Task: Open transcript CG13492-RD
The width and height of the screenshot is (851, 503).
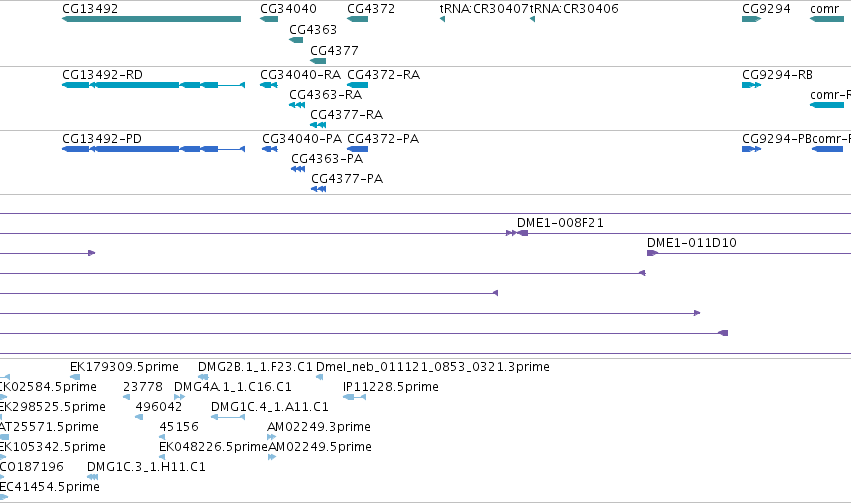Action: [154, 85]
